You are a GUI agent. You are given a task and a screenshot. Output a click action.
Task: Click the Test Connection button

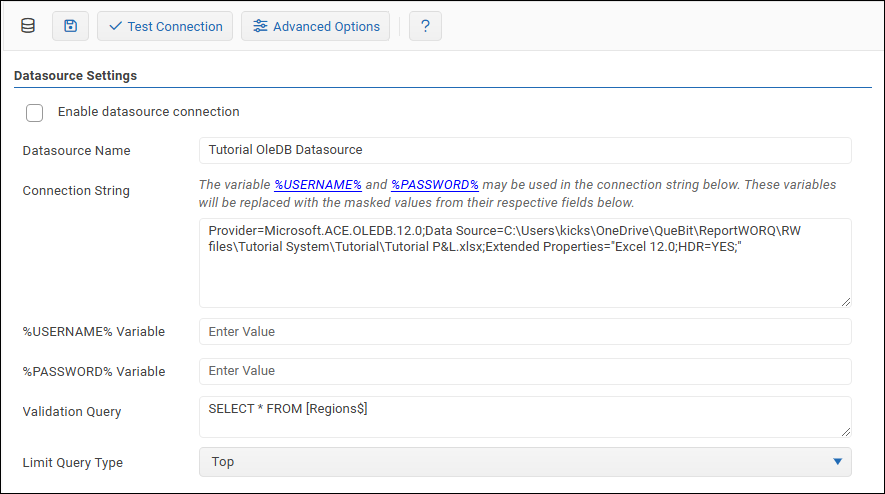coord(165,26)
